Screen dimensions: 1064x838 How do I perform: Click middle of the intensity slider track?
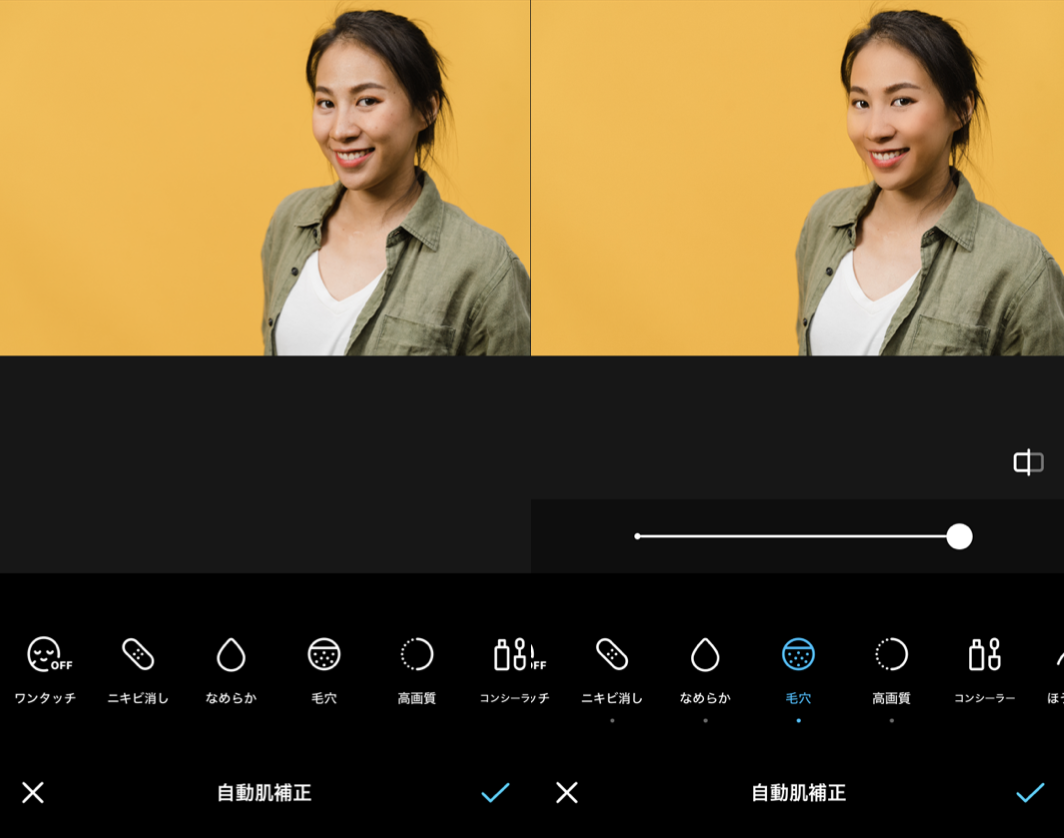click(x=797, y=537)
